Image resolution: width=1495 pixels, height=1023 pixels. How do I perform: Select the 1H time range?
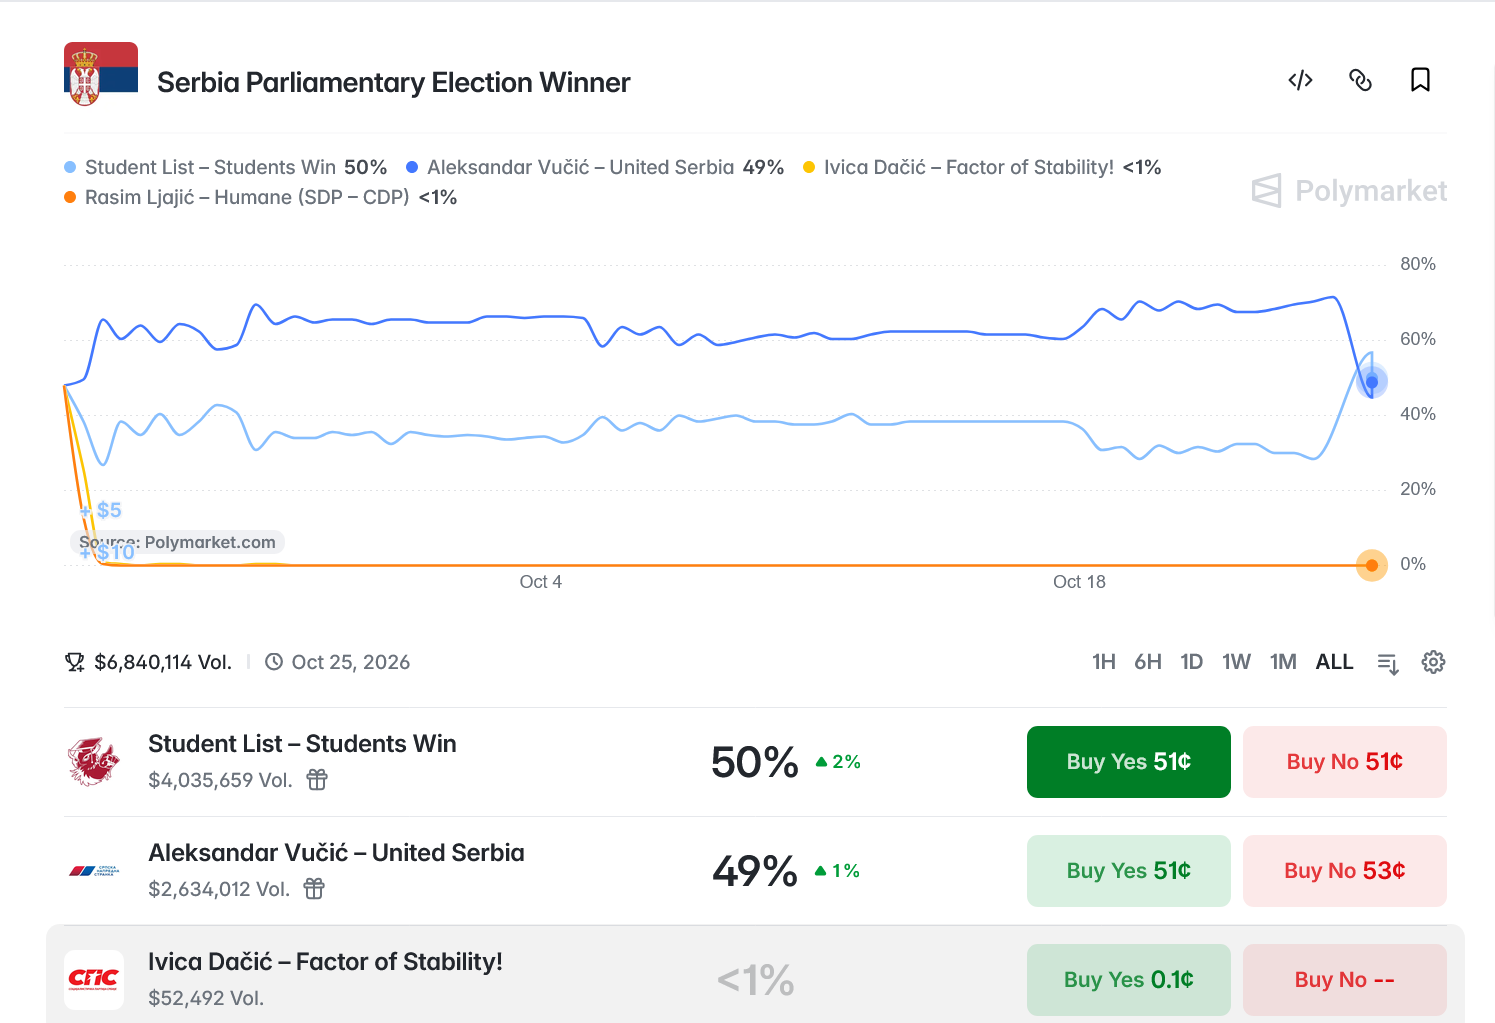coord(1104,662)
